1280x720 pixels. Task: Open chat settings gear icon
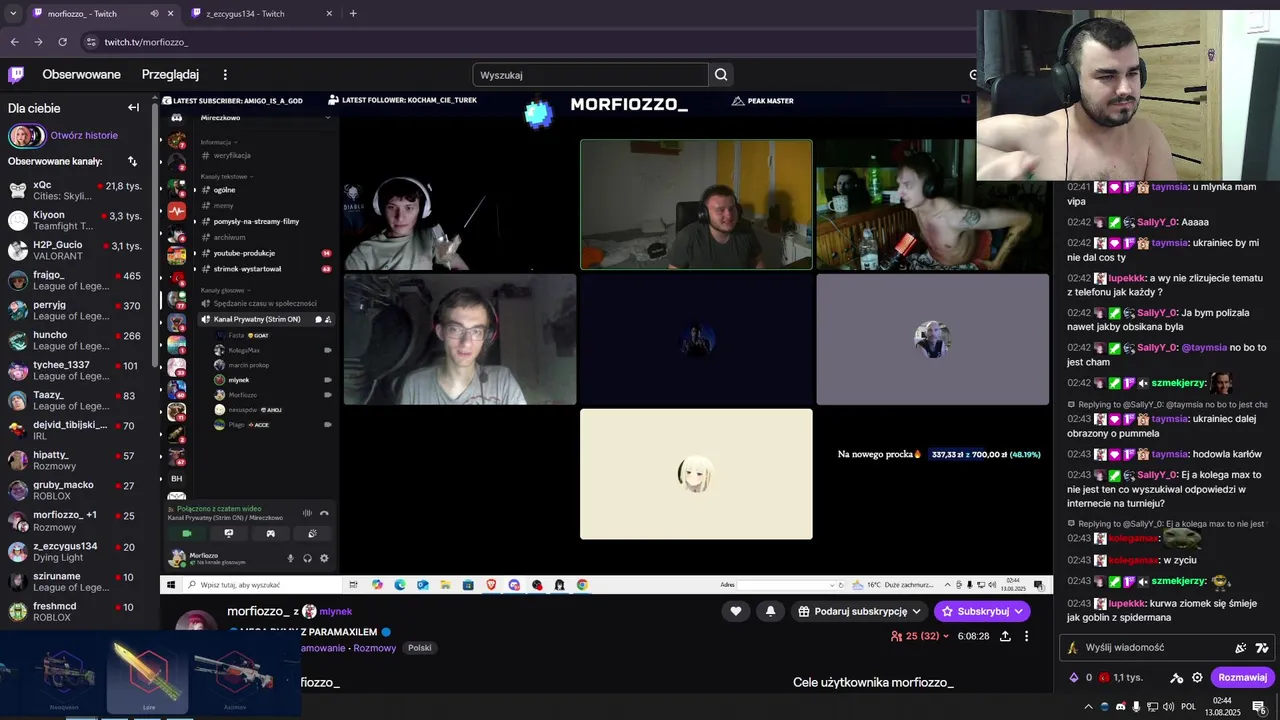(1197, 677)
